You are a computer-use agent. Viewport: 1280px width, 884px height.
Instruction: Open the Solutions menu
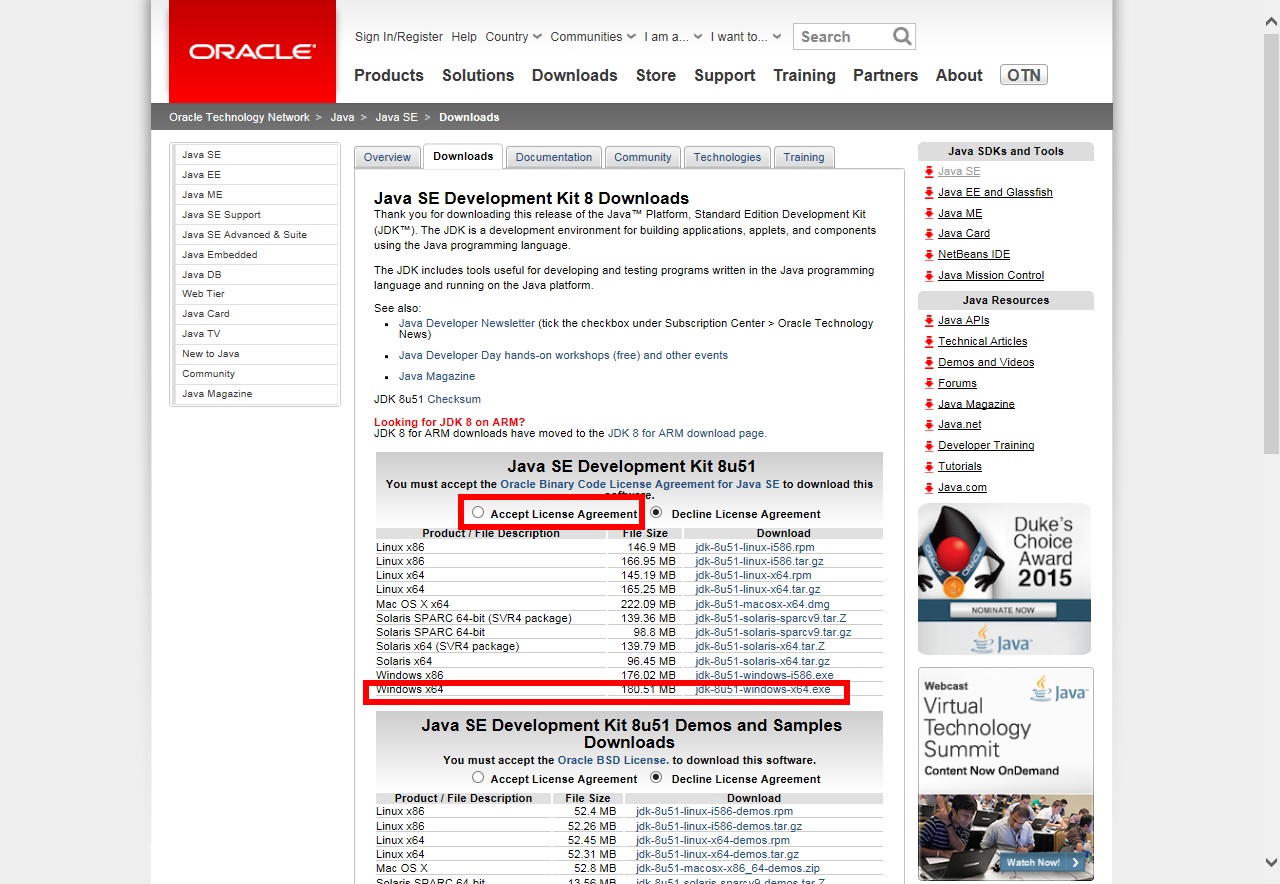(478, 75)
